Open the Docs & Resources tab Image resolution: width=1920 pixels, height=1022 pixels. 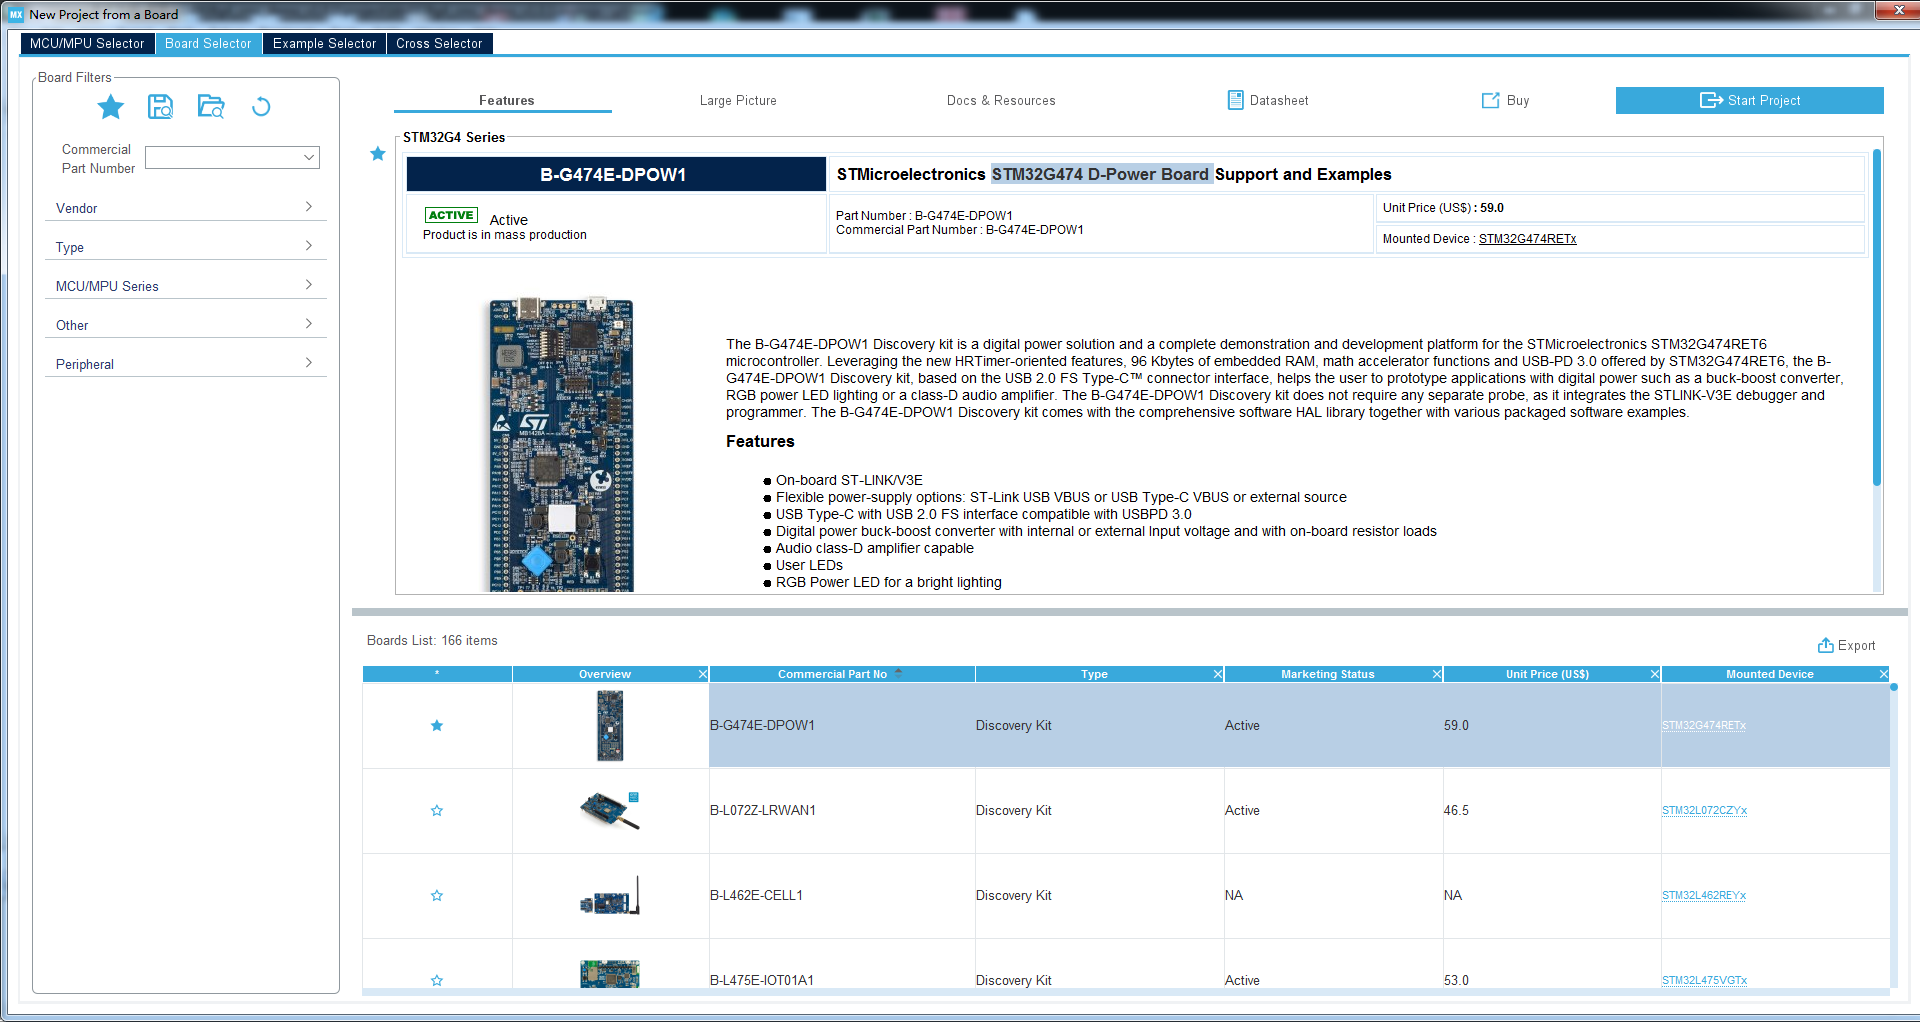point(1001,100)
